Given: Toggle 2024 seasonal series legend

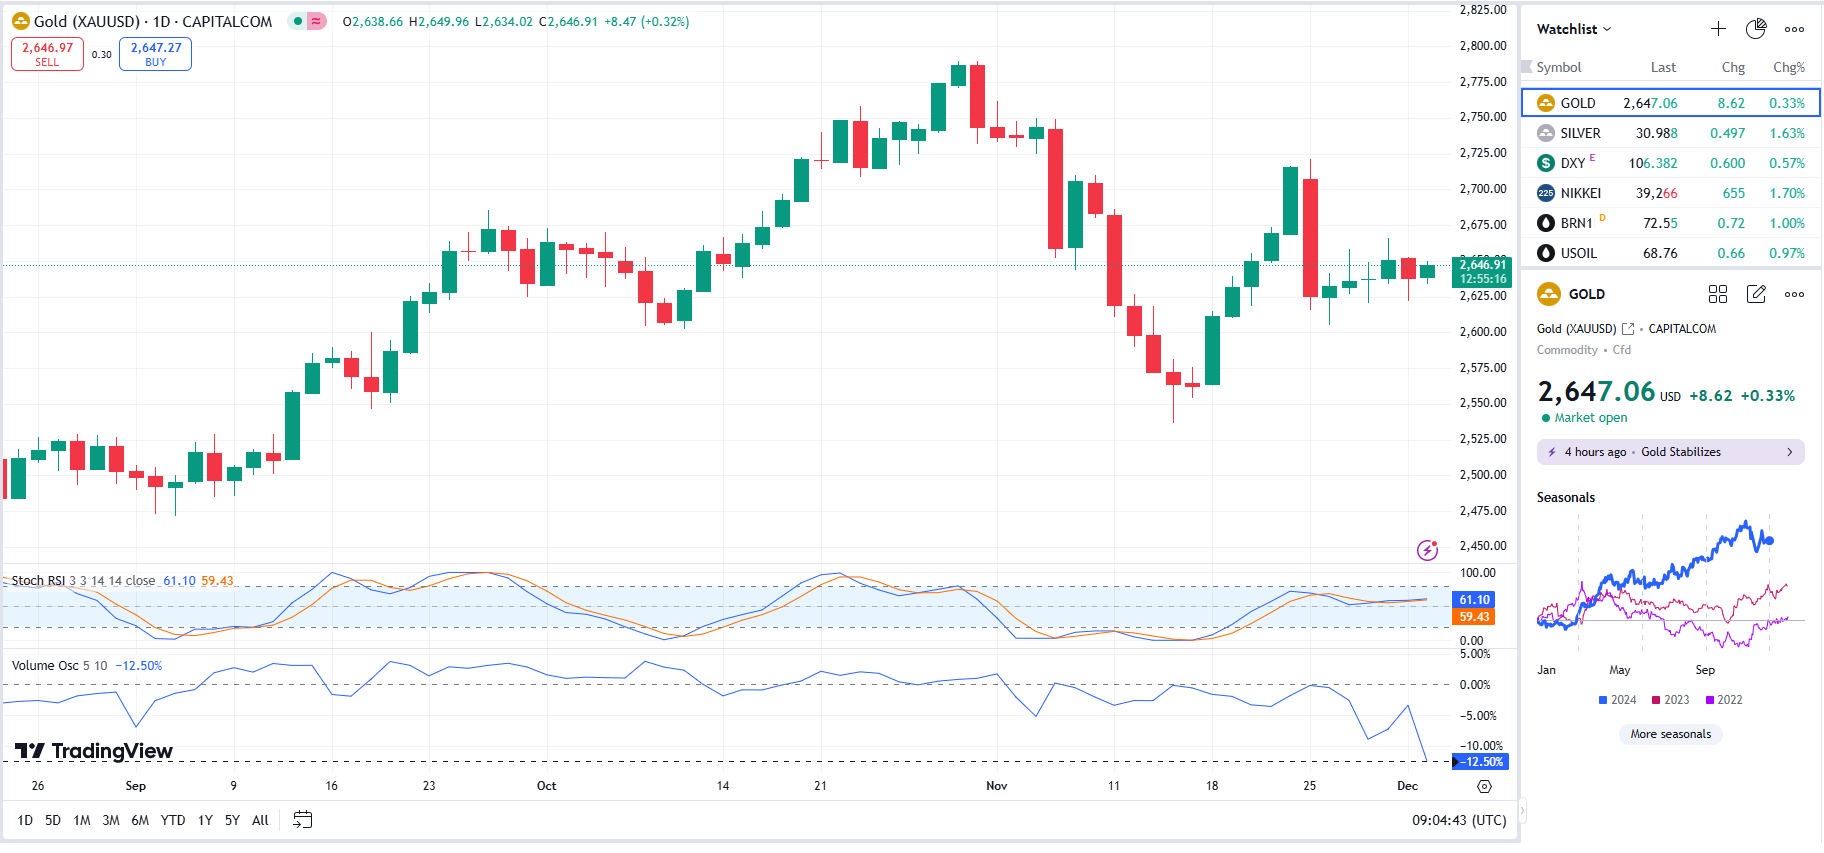Looking at the screenshot, I should (x=1618, y=700).
